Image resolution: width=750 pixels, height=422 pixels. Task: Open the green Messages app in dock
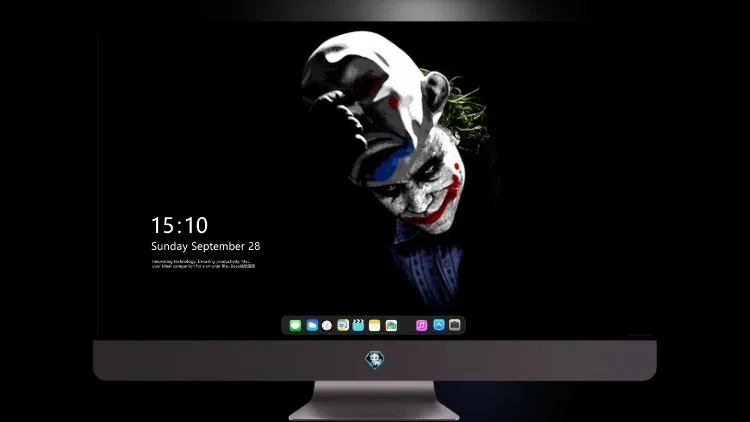[295, 325]
